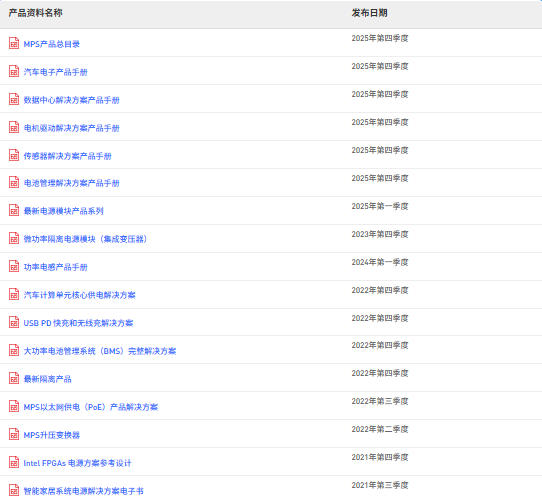Click PDF icon beside MPS升压变换器
The height and width of the screenshot is (503, 542).
pyautogui.click(x=14, y=434)
